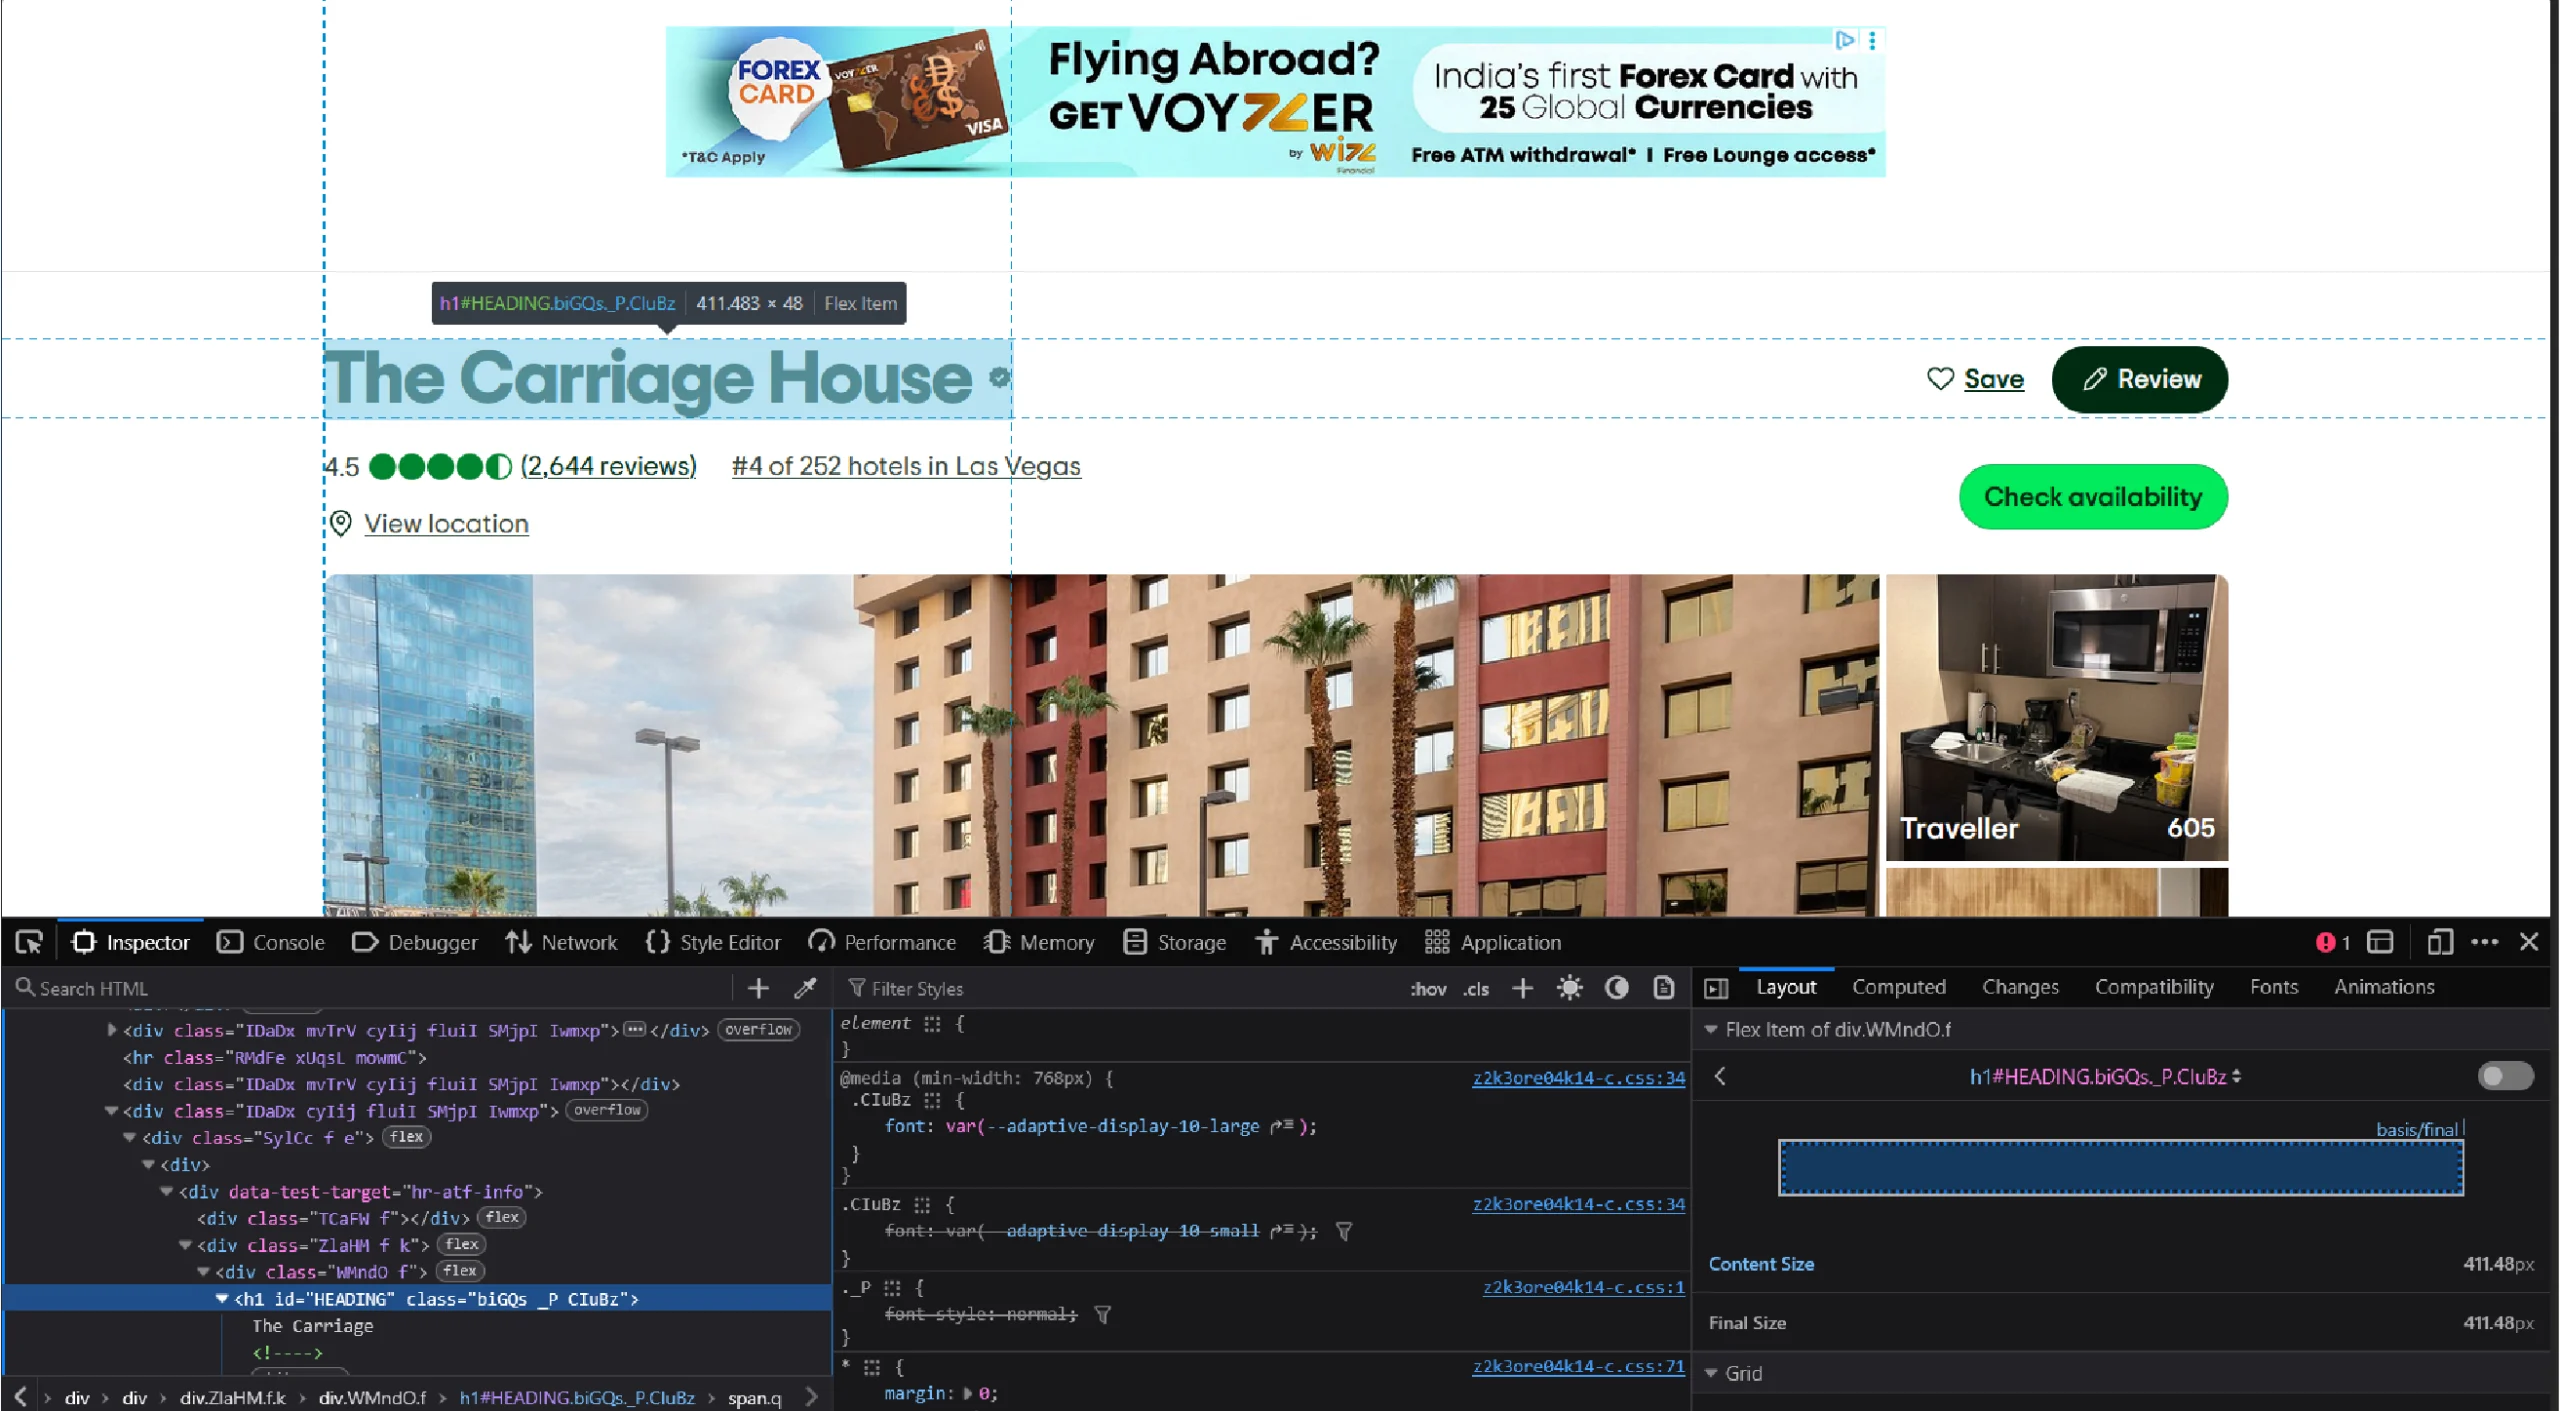Toggle pseudo-class panel with :hov
This screenshot has width=2560, height=1411.
(1429, 988)
